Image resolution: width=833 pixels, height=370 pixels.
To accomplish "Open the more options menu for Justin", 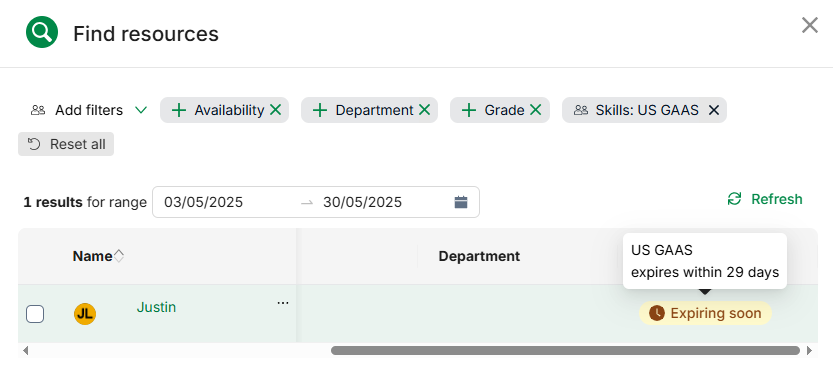I will [283, 303].
